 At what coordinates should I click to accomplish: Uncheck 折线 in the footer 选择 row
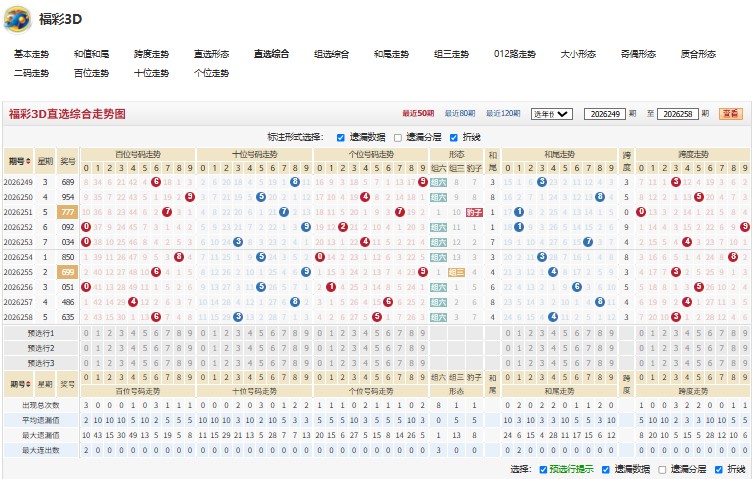[719, 469]
